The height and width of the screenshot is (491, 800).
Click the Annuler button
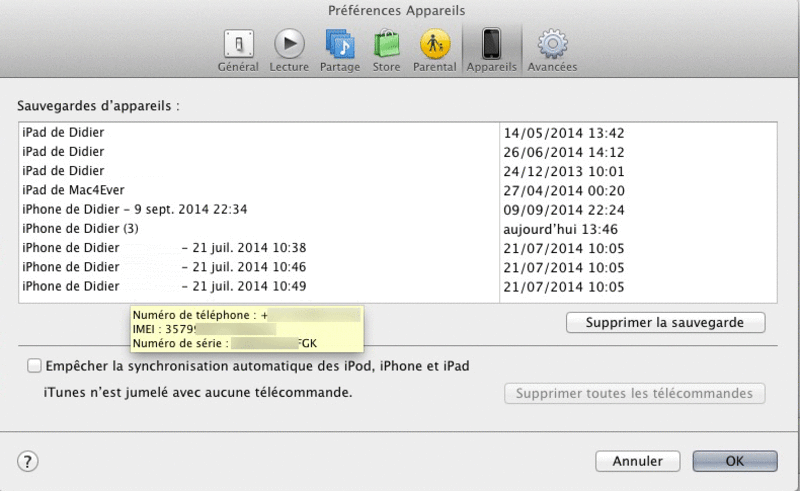(638, 461)
